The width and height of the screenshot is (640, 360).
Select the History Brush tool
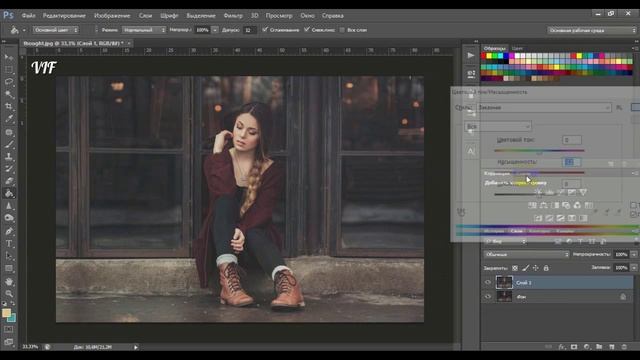[x=9, y=169]
